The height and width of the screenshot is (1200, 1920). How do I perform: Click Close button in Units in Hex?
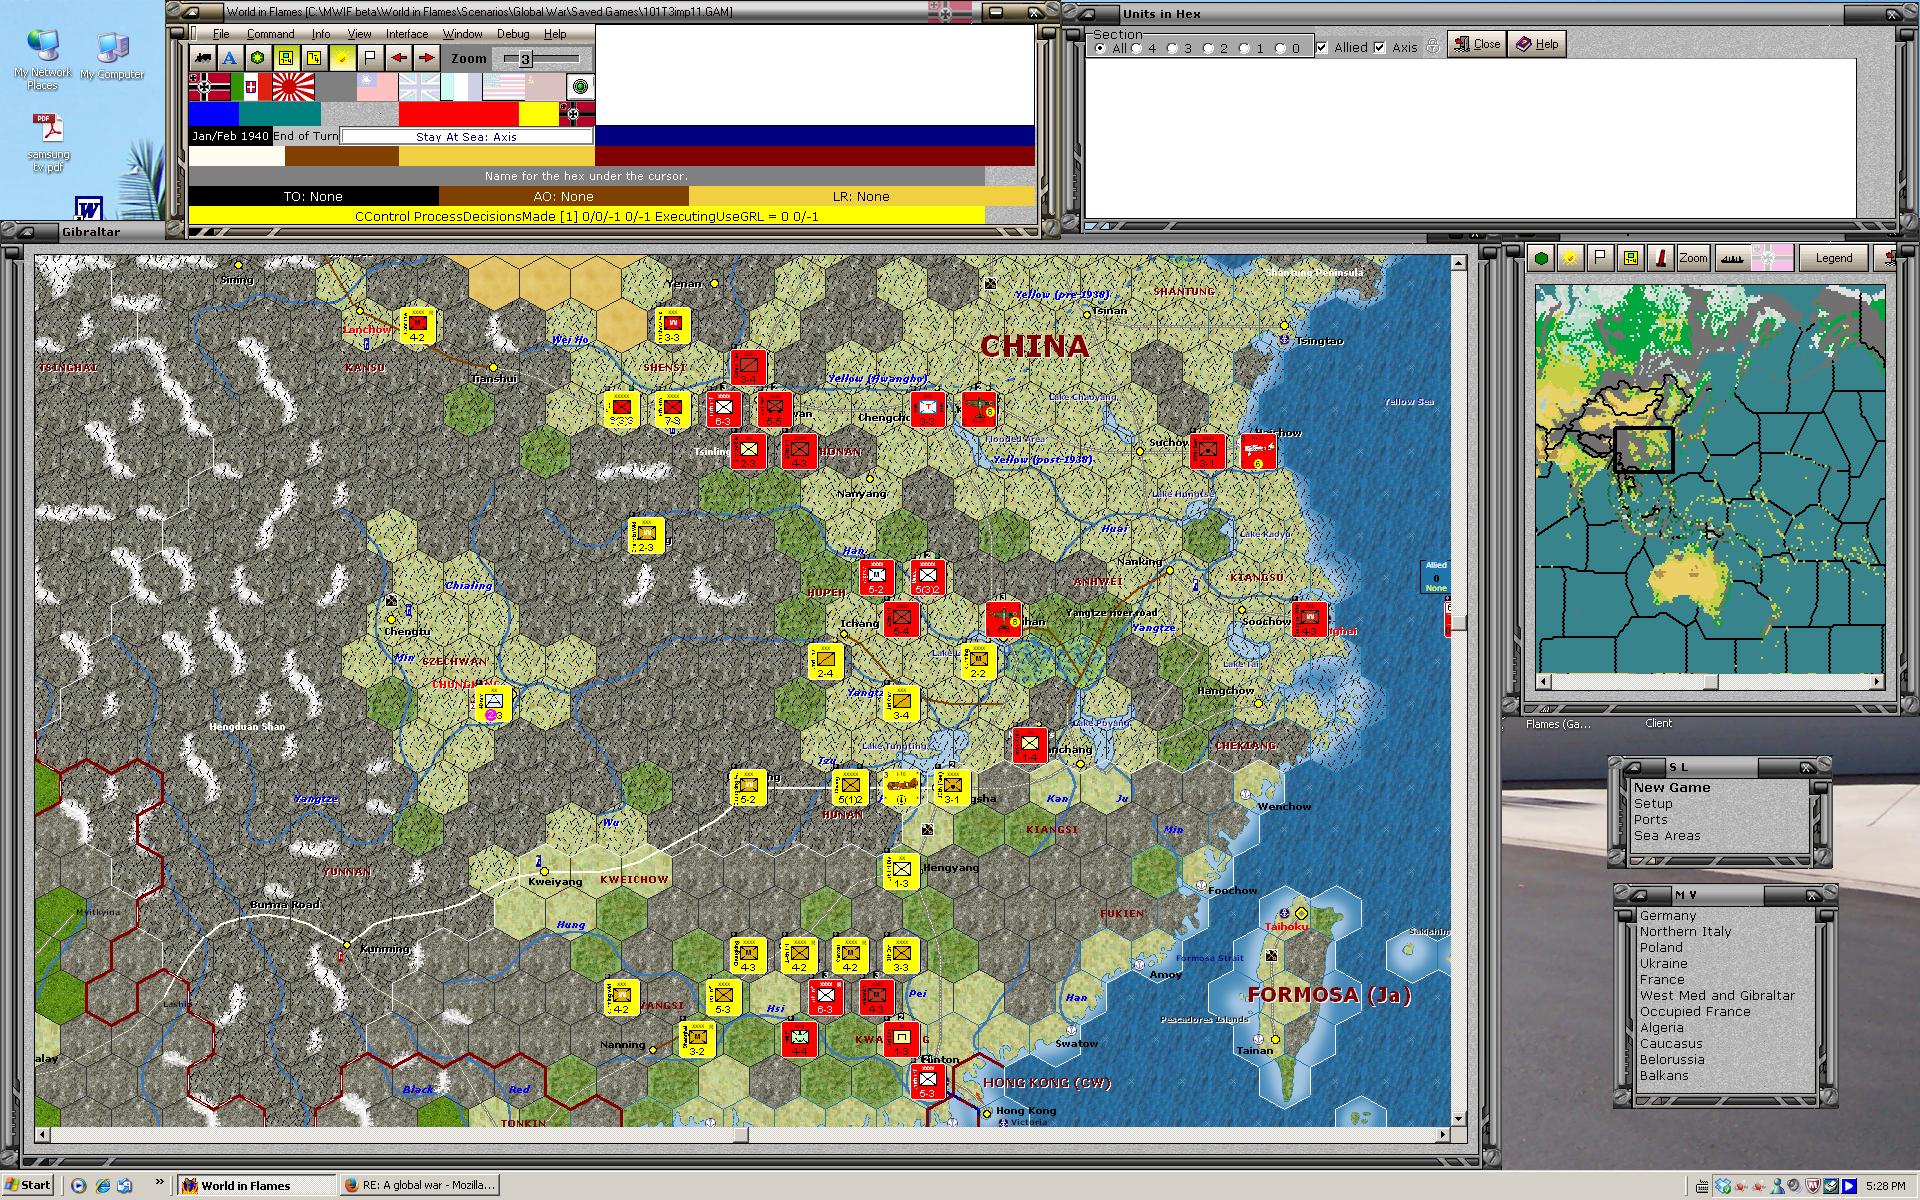[x=1477, y=44]
